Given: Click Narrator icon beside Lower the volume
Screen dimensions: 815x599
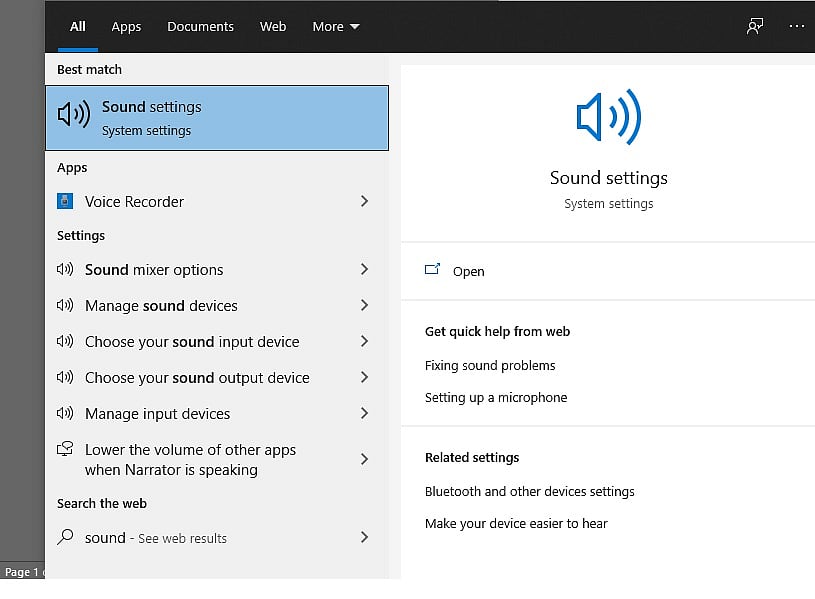Looking at the screenshot, I should click(65, 449).
